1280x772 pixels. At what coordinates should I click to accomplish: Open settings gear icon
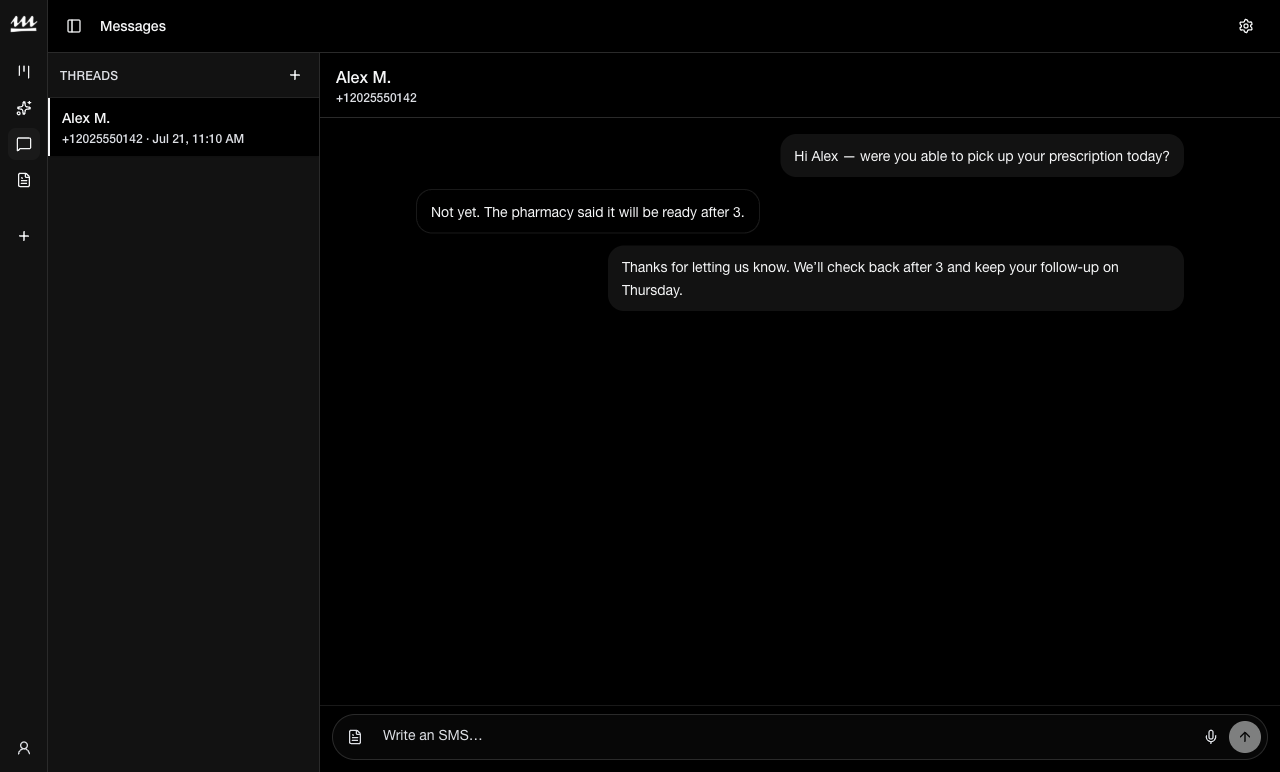click(x=1246, y=26)
